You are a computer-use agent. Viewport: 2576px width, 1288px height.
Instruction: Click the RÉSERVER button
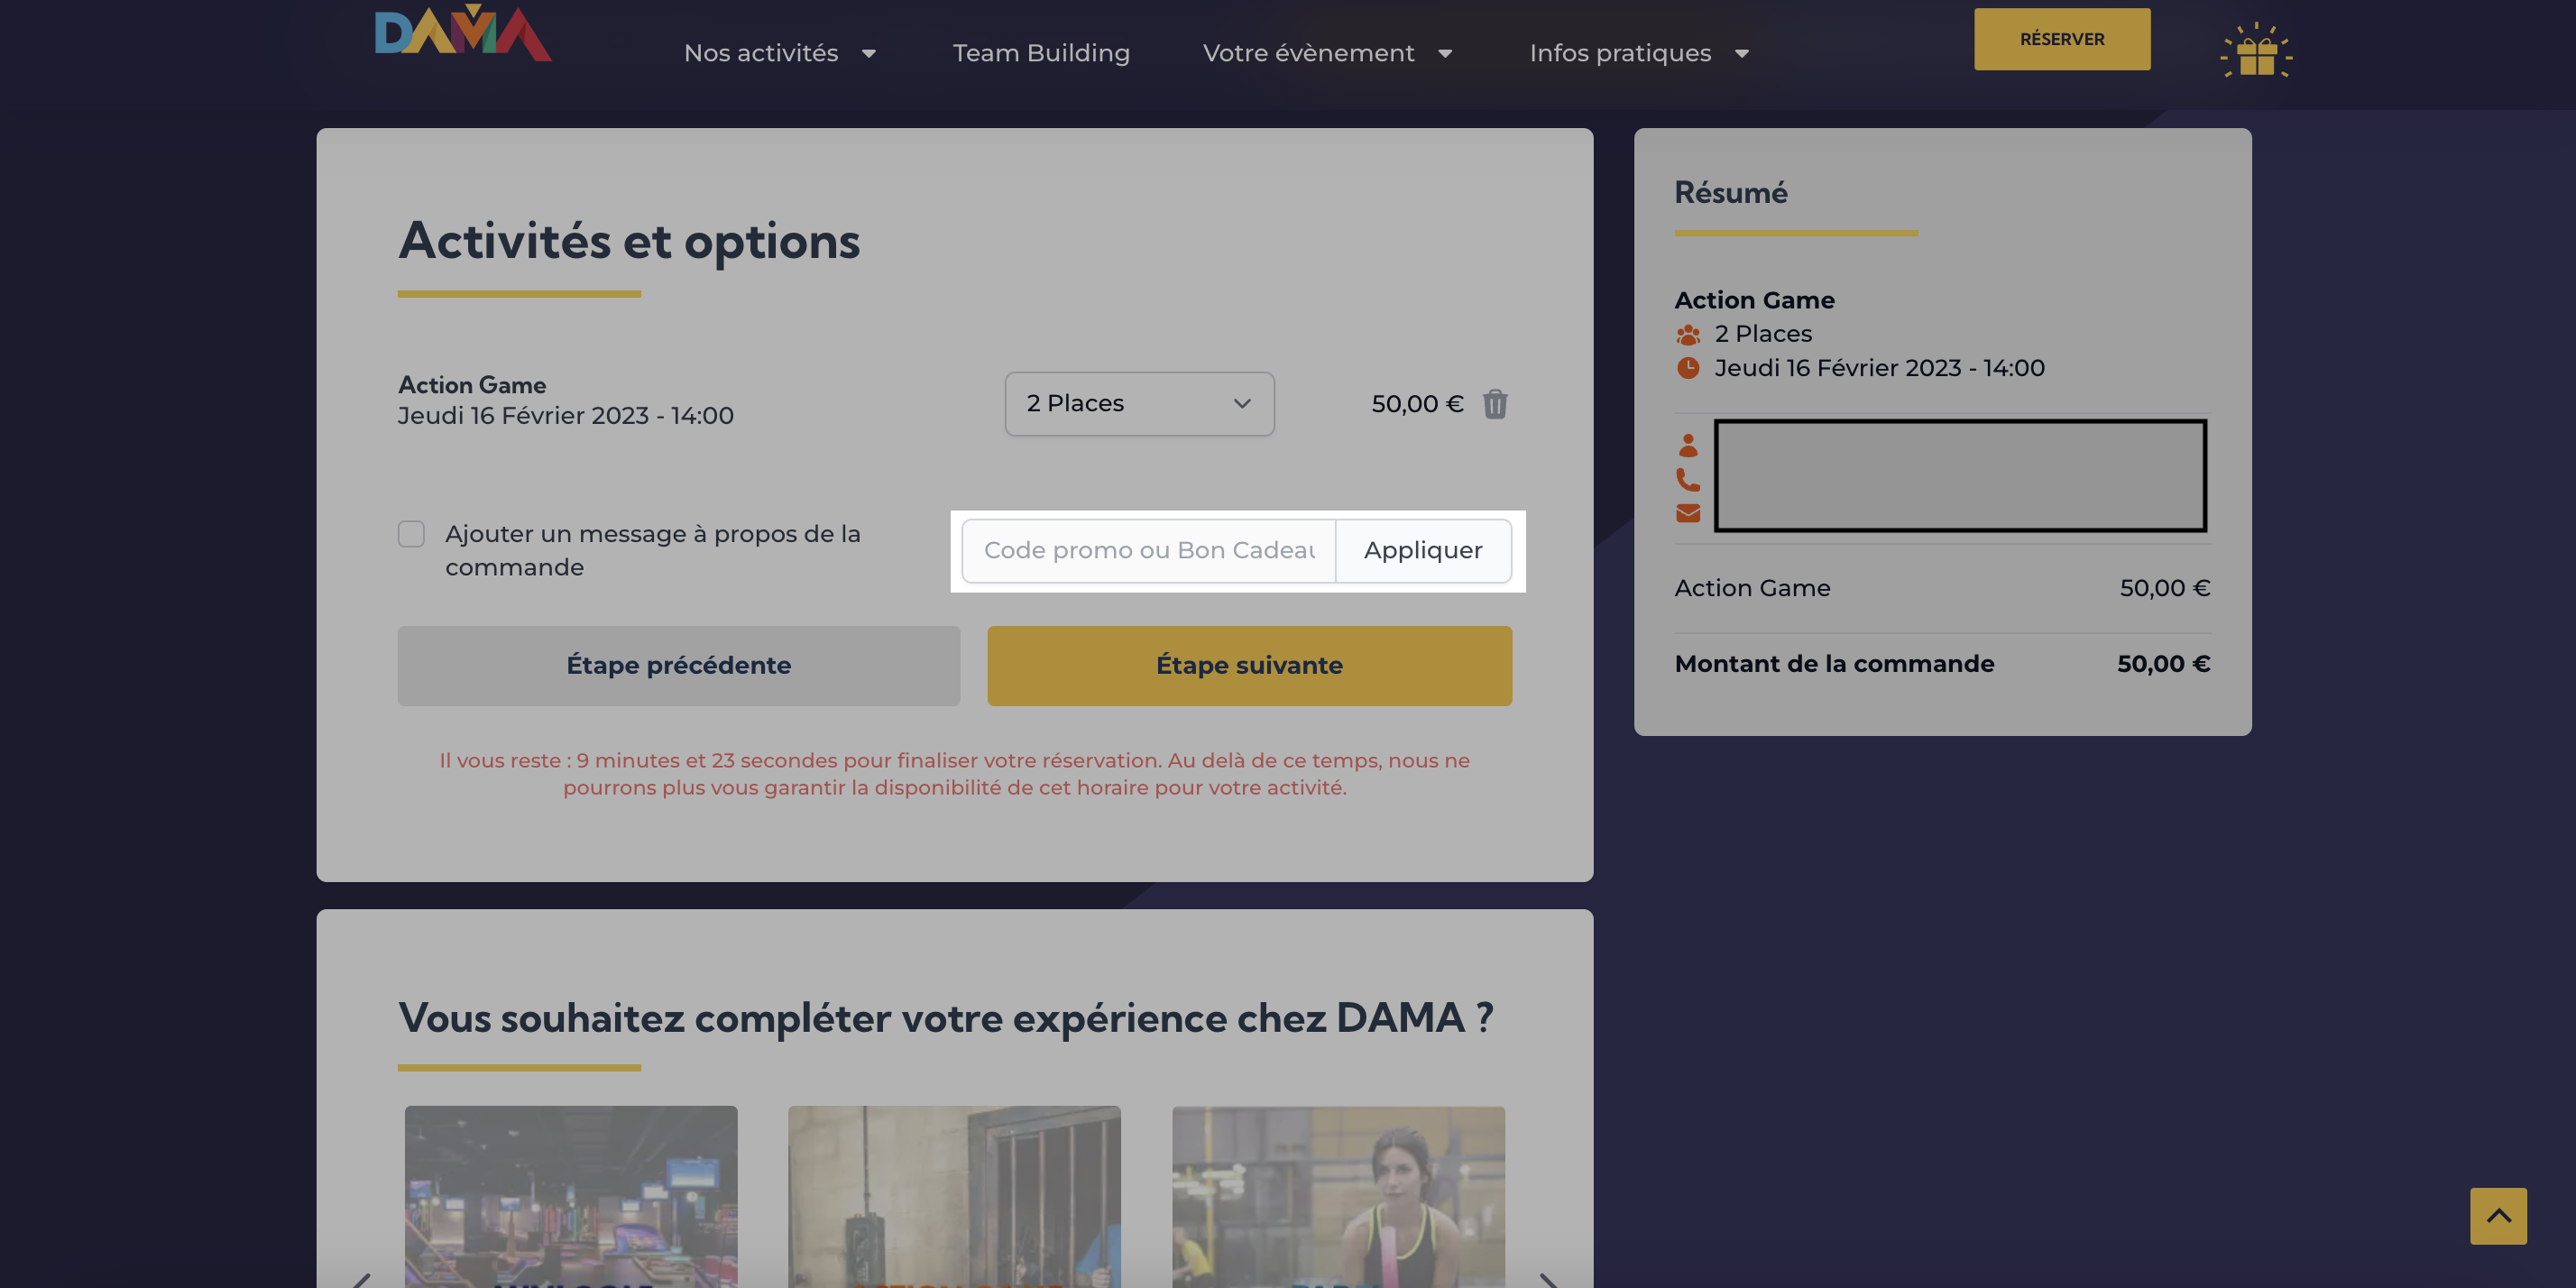(2062, 39)
